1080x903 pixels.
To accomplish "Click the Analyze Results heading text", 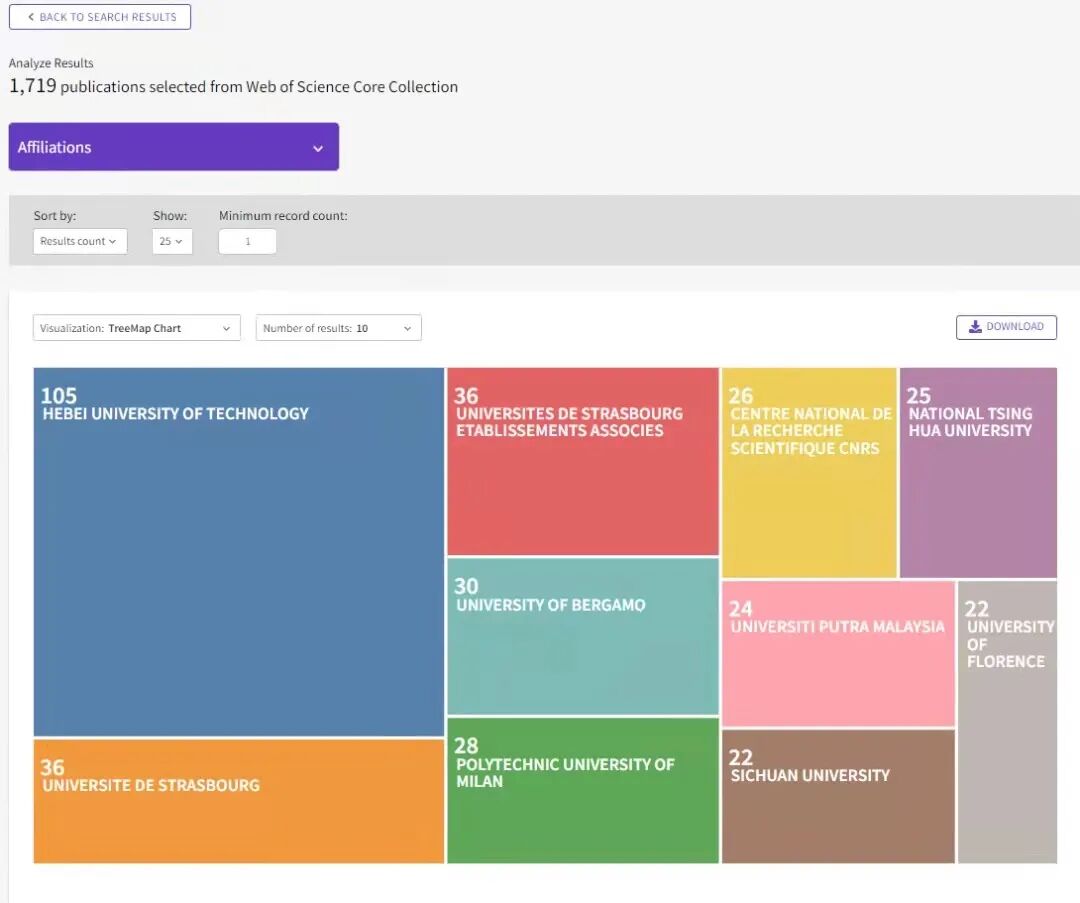I will 51,63.
